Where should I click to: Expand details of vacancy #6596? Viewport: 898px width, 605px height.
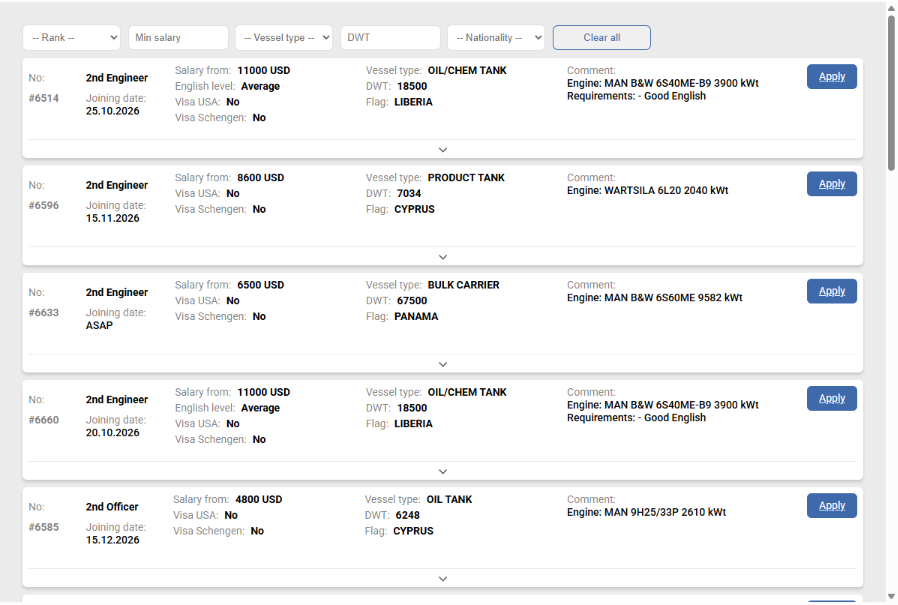pos(443,257)
